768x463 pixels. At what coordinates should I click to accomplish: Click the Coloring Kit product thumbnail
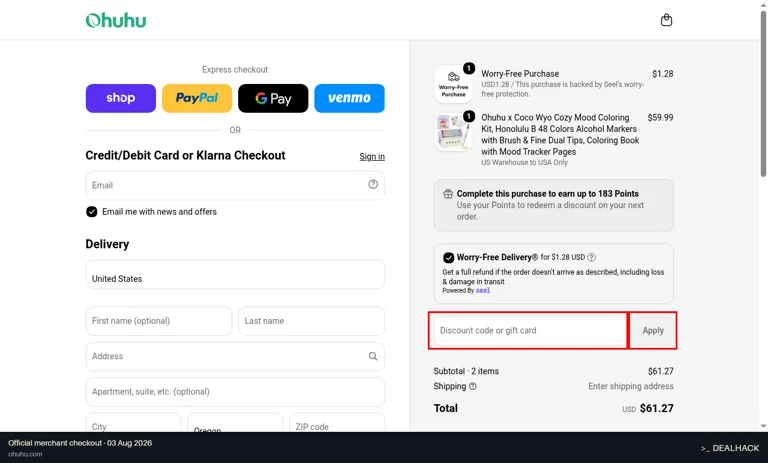(454, 132)
